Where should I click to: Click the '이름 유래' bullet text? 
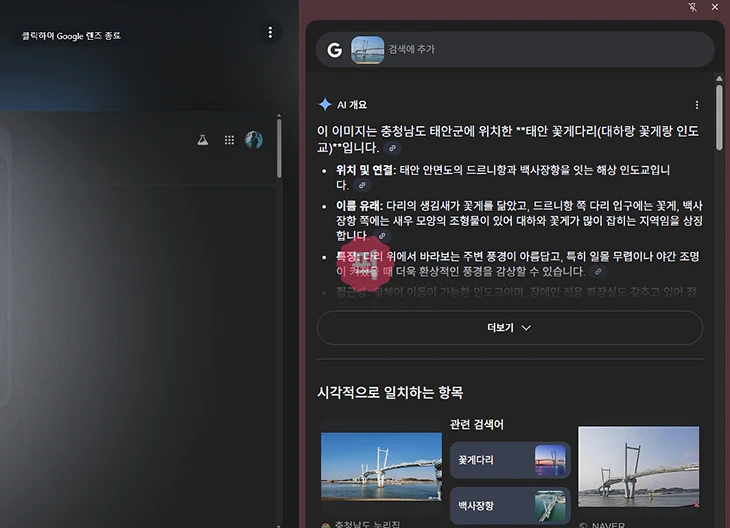click(x=358, y=206)
